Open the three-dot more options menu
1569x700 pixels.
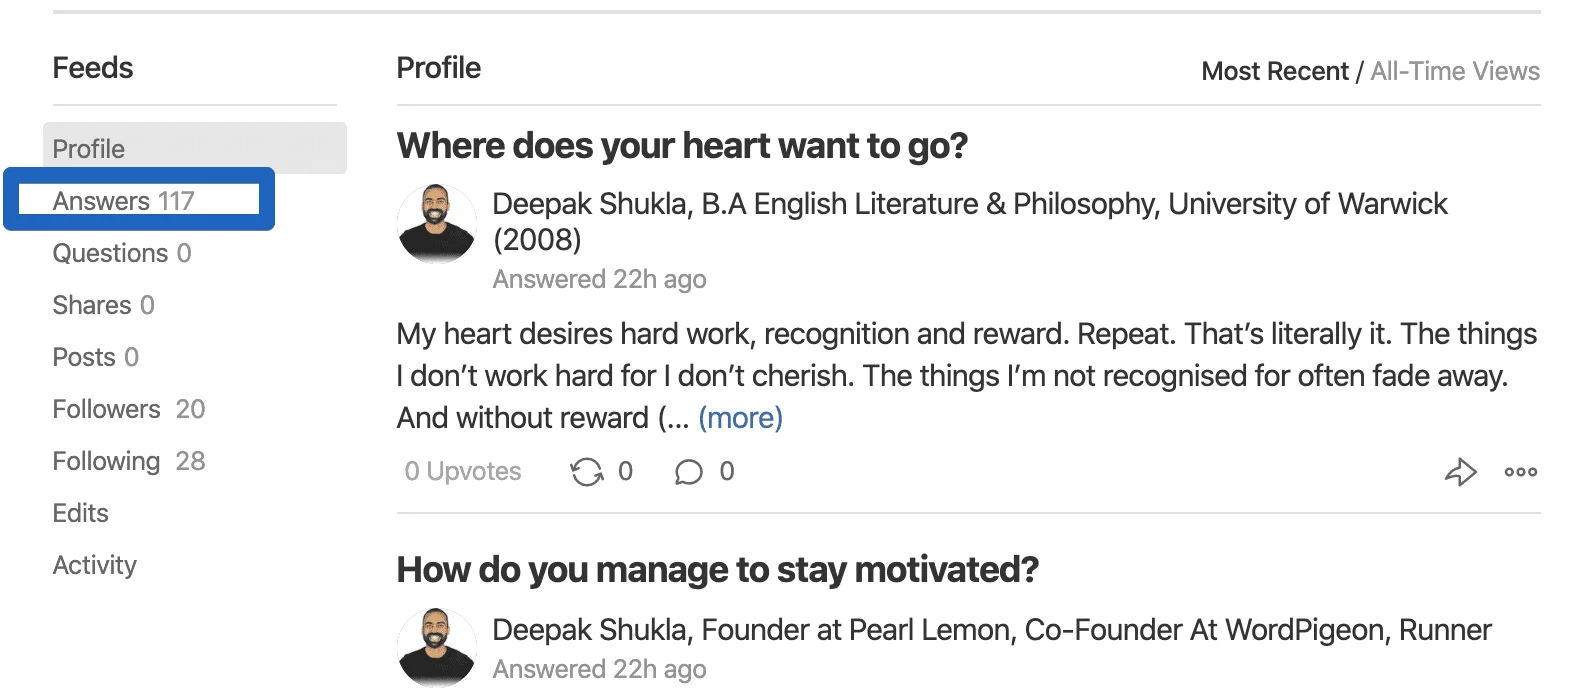(1520, 472)
